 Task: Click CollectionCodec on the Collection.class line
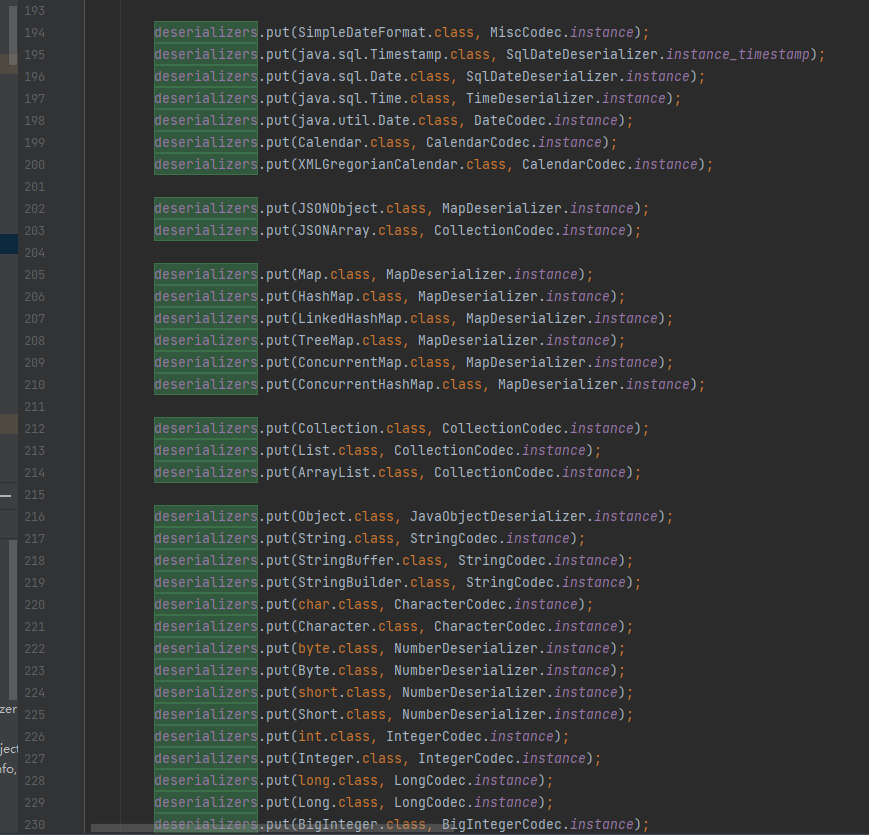502,428
